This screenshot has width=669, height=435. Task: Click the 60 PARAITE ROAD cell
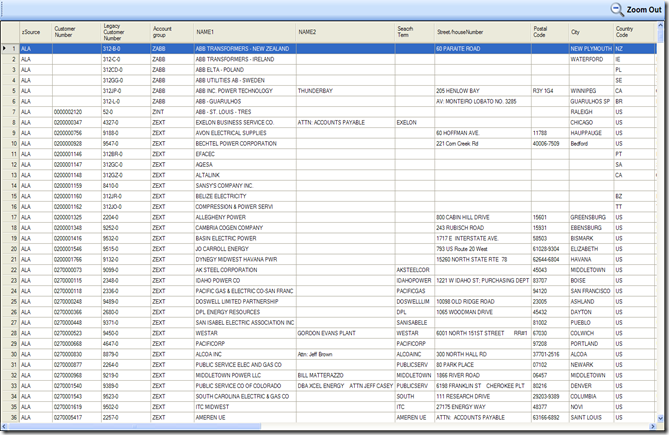[x=483, y=49]
